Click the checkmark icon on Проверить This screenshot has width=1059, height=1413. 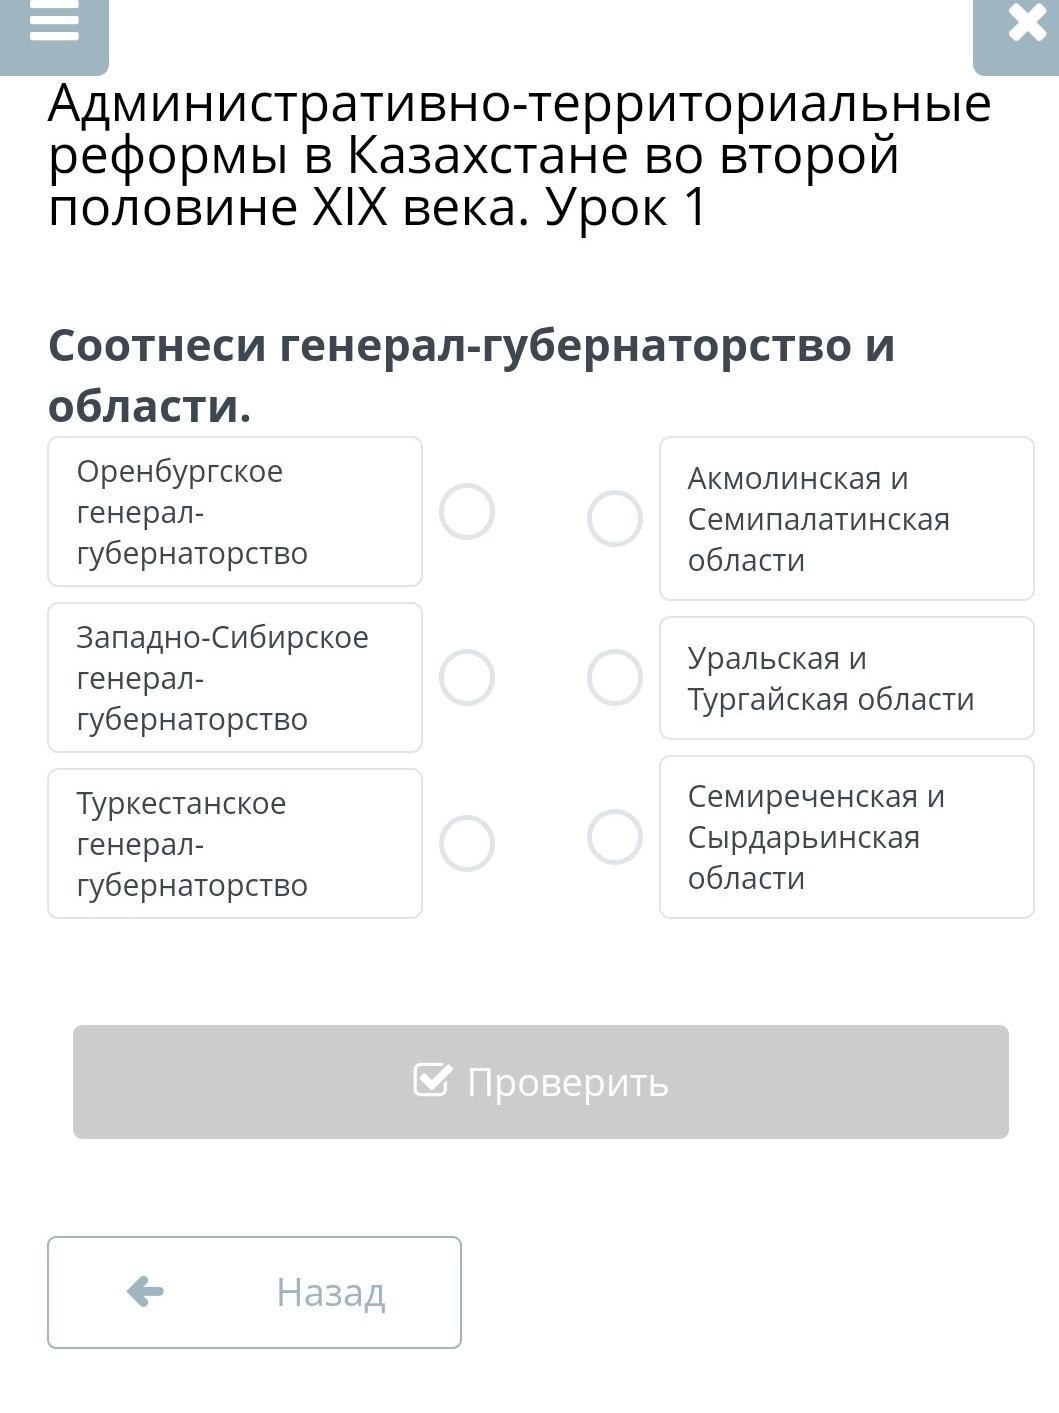pyautogui.click(x=433, y=1080)
